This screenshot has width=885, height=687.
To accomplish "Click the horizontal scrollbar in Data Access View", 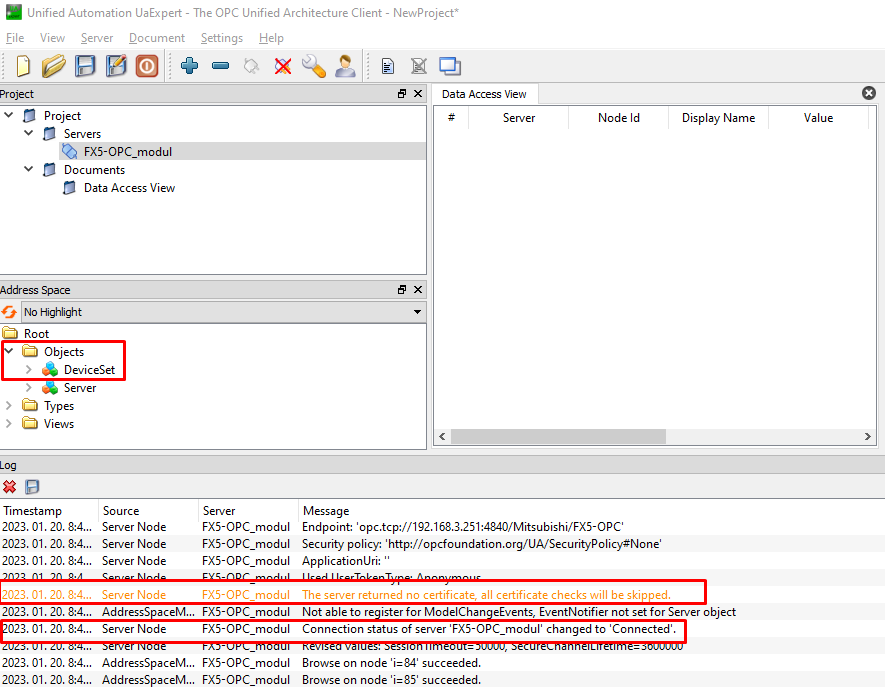I will 558,436.
